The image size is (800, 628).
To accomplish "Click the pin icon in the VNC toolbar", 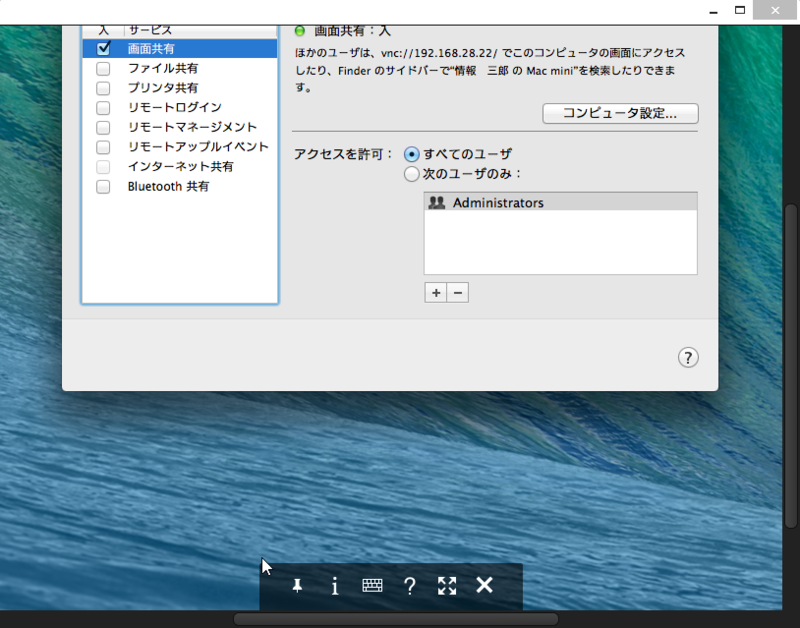I will [297, 587].
